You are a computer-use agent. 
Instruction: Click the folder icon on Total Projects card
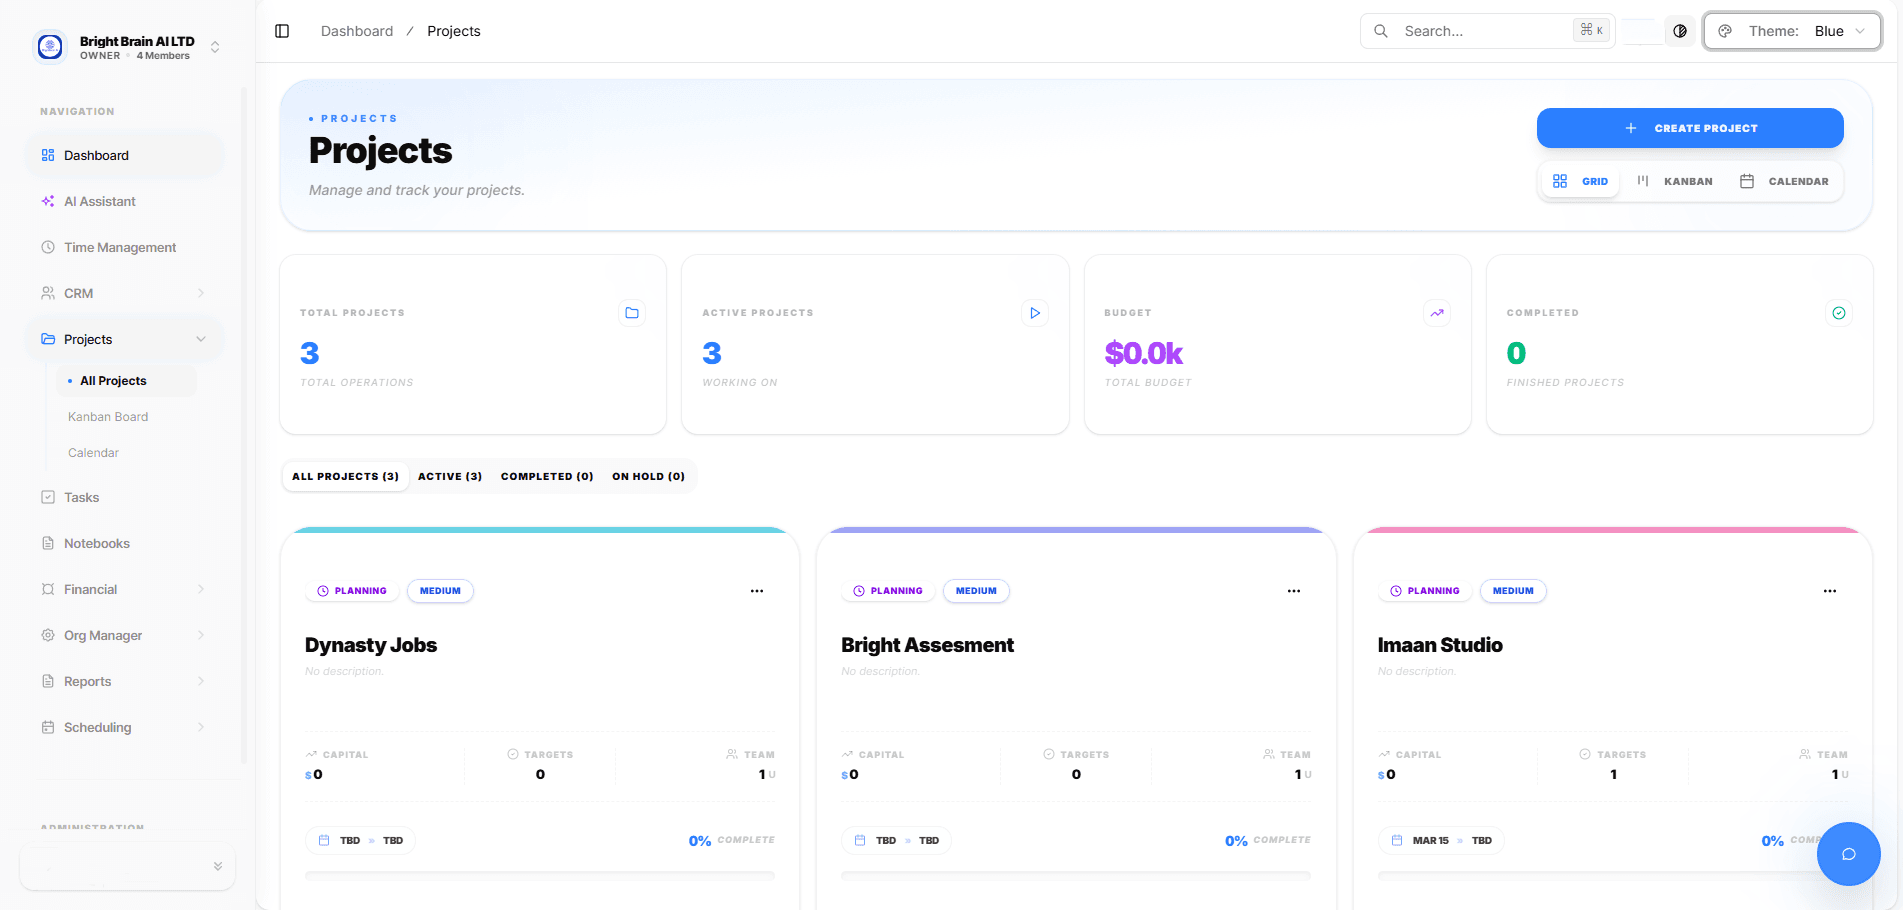click(632, 313)
